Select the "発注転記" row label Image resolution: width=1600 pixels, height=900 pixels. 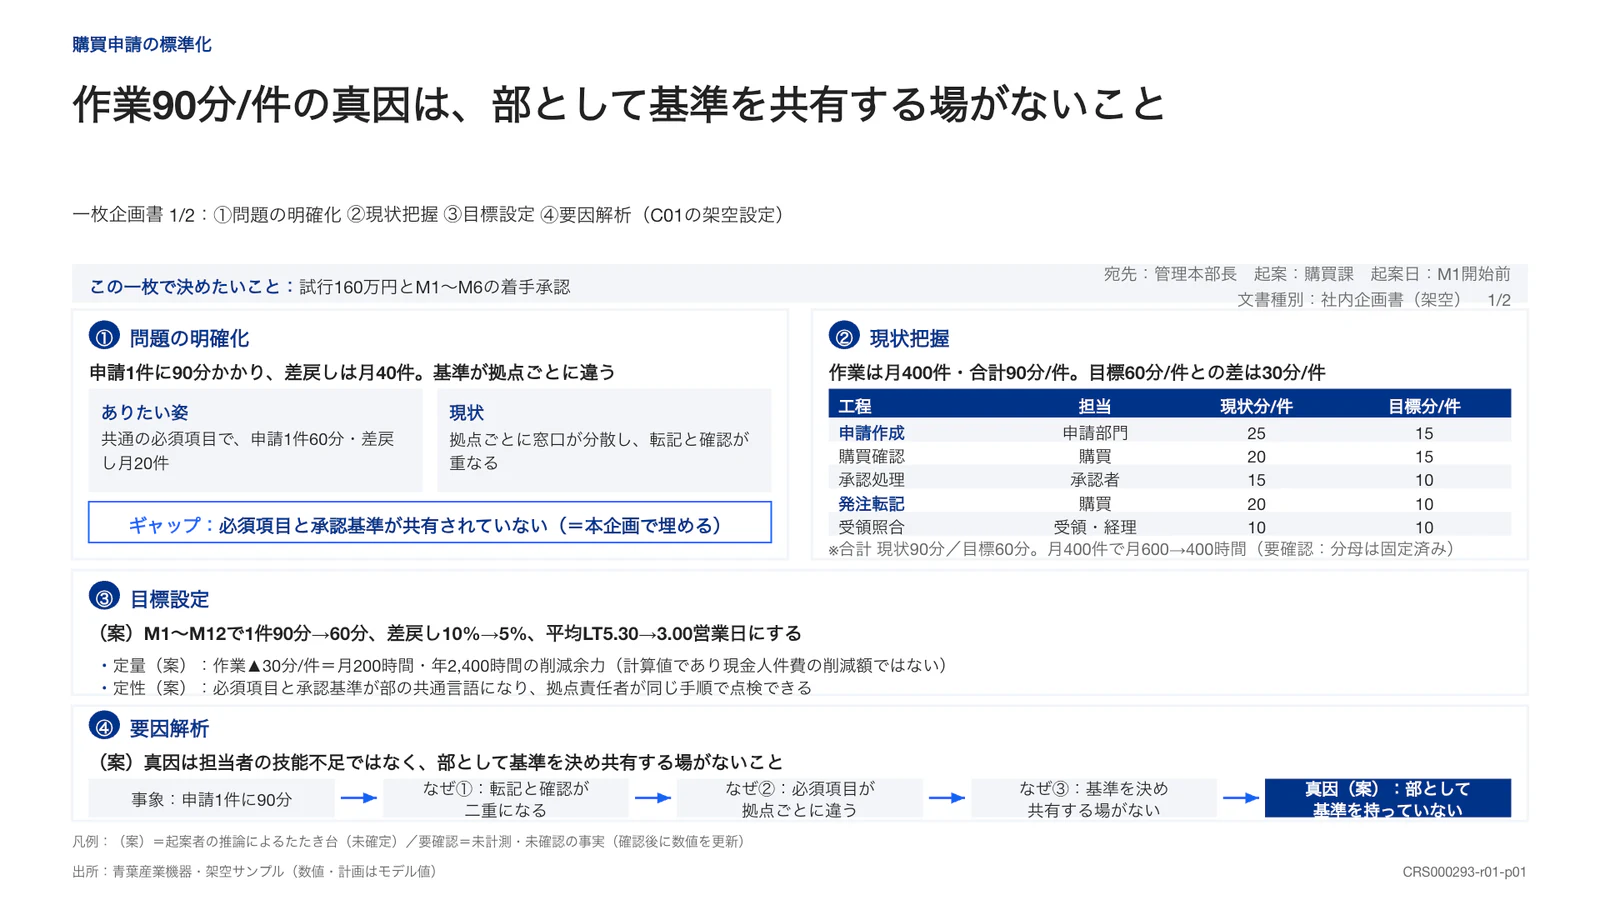point(871,504)
